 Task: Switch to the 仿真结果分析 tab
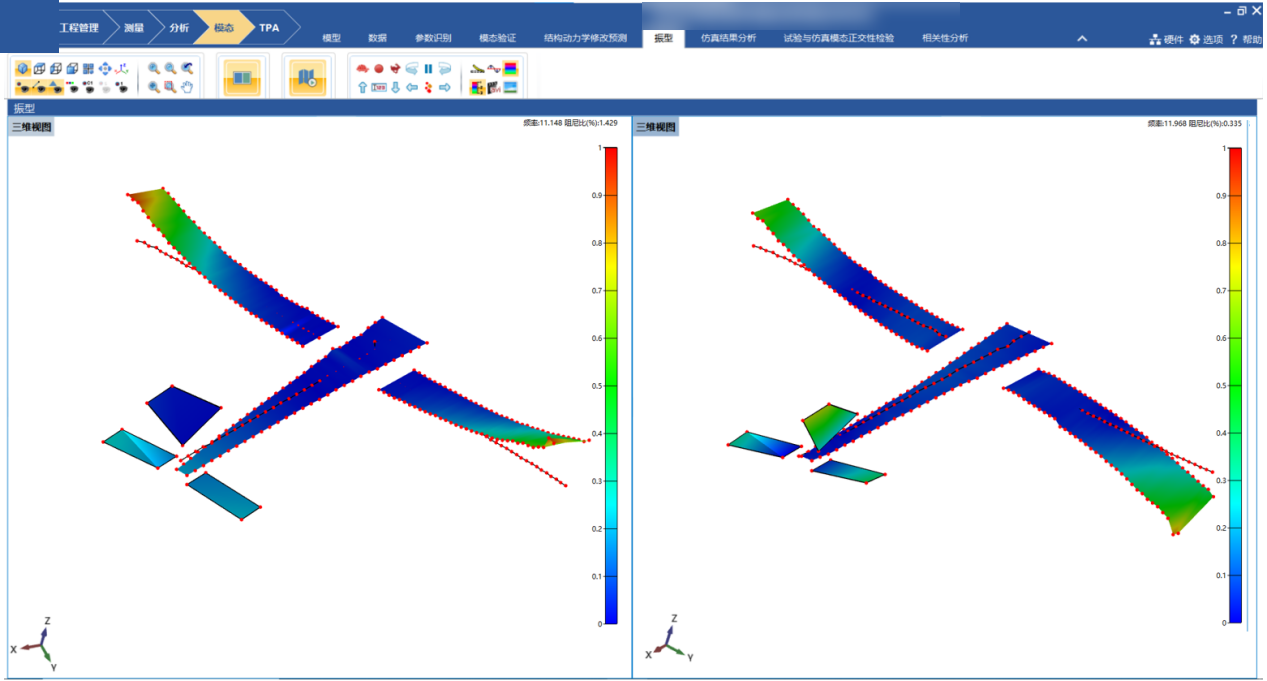pyautogui.click(x=728, y=38)
